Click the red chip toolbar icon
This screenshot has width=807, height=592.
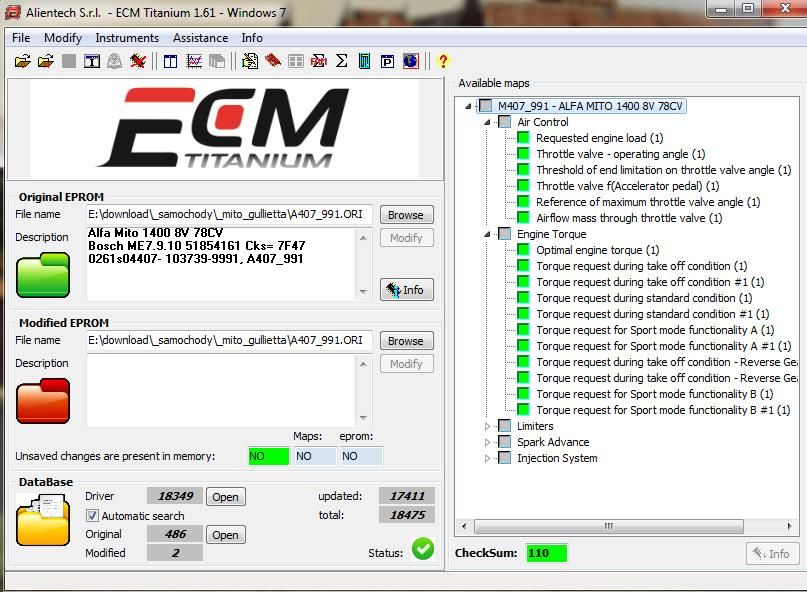click(x=273, y=61)
